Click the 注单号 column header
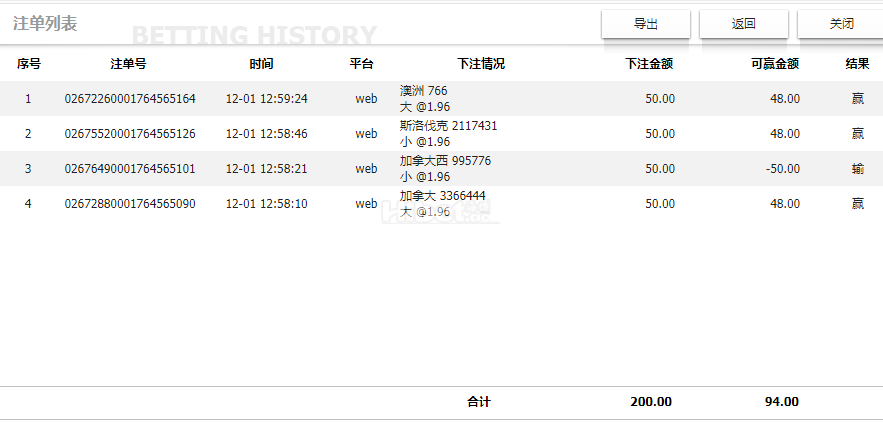Viewport: 883px width, 423px height. pyautogui.click(x=129, y=64)
